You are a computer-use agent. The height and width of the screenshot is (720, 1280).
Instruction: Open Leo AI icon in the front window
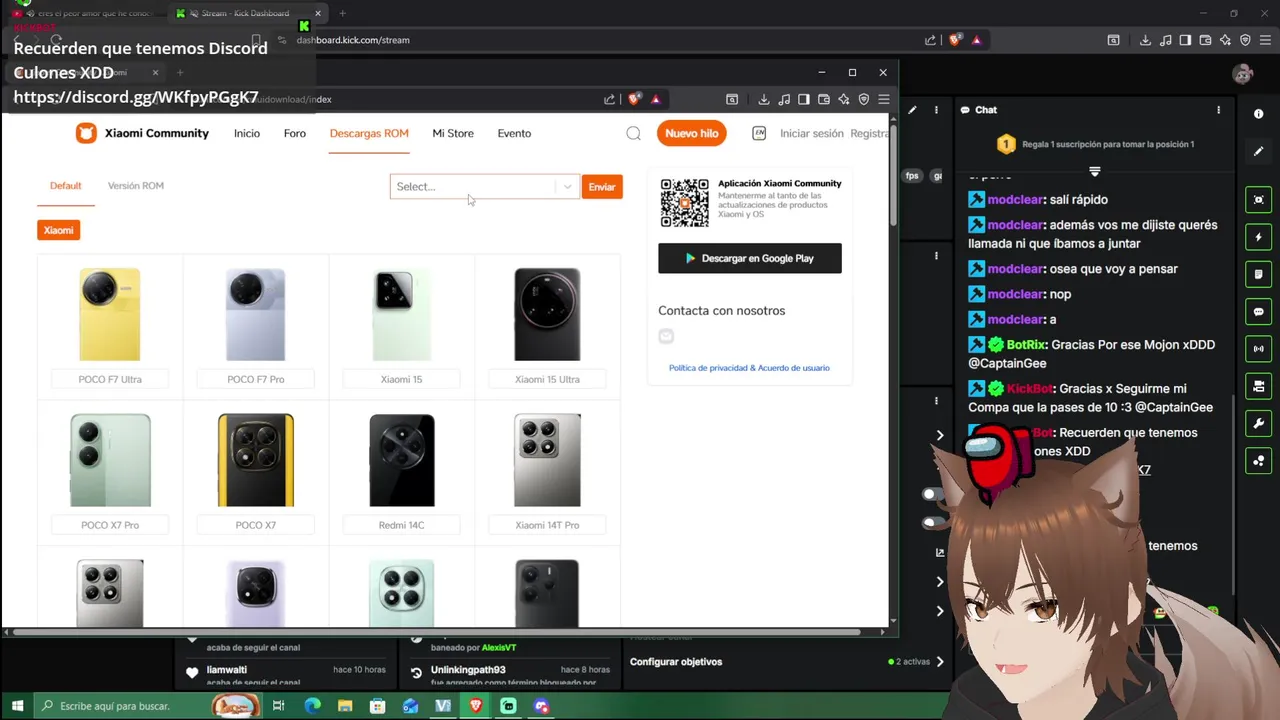[844, 99]
